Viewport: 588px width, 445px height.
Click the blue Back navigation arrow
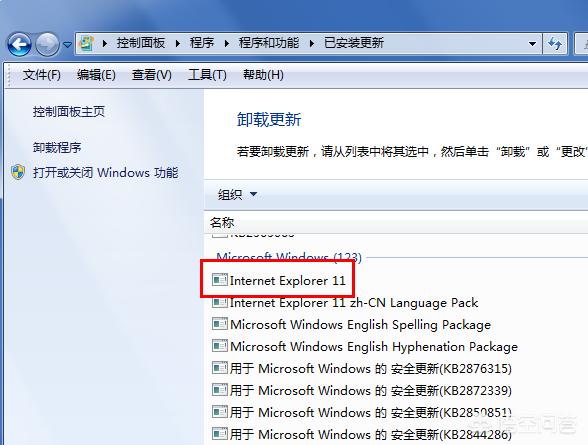coord(19,44)
